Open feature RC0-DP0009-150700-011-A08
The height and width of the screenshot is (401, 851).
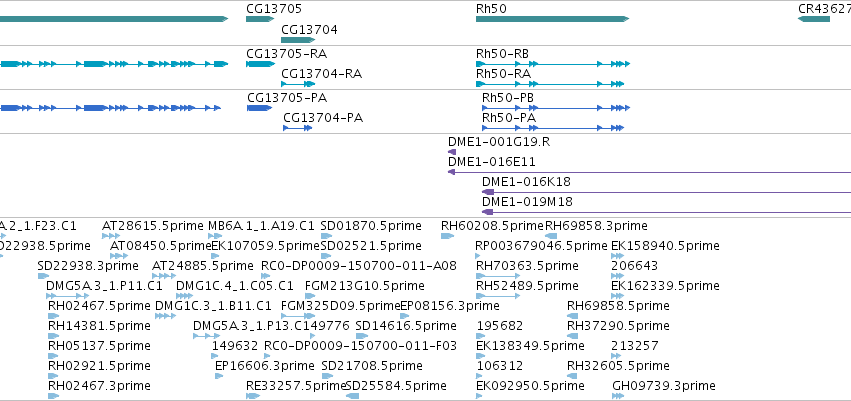(x=264, y=276)
